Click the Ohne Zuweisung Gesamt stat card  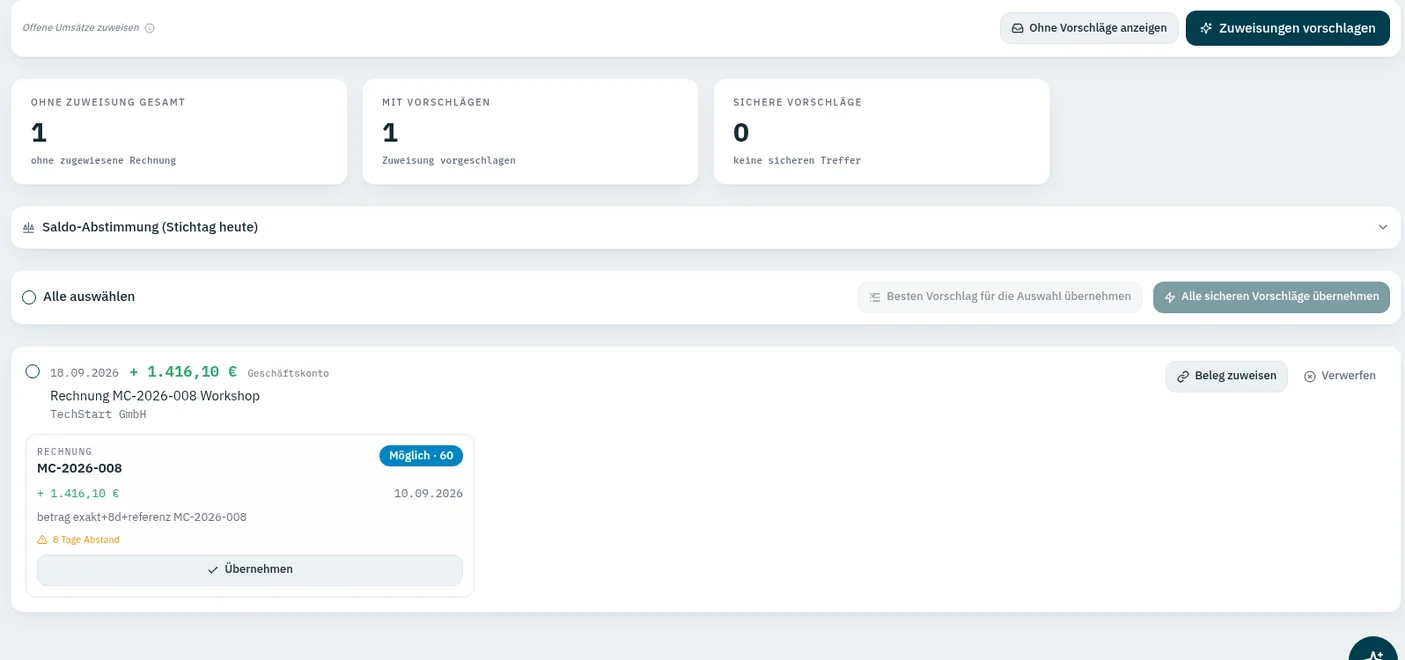click(179, 132)
